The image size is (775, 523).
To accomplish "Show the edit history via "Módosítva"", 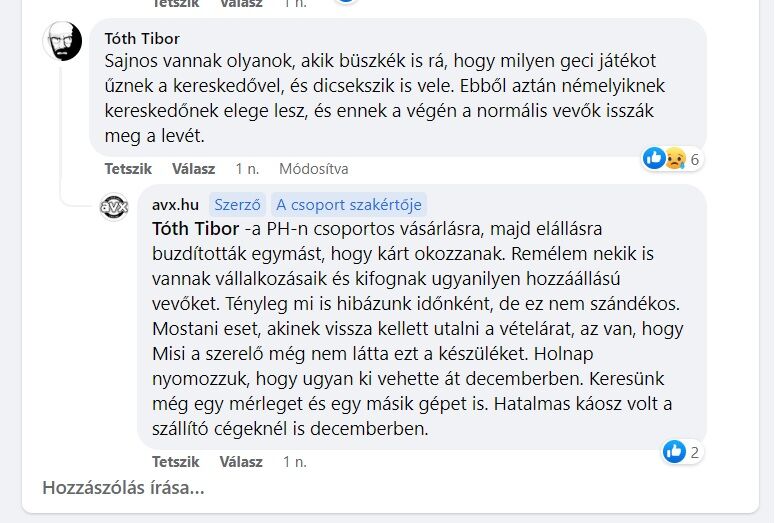I will point(311,168).
